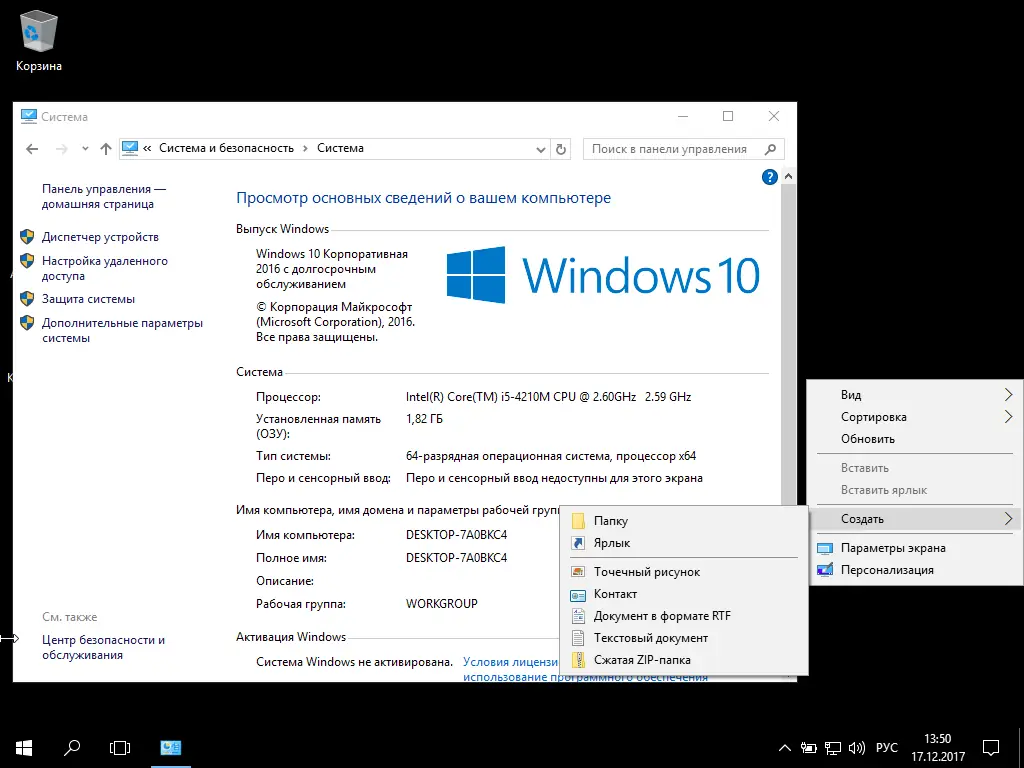Open the Action Center notification icon
1024x768 pixels.
(991, 748)
